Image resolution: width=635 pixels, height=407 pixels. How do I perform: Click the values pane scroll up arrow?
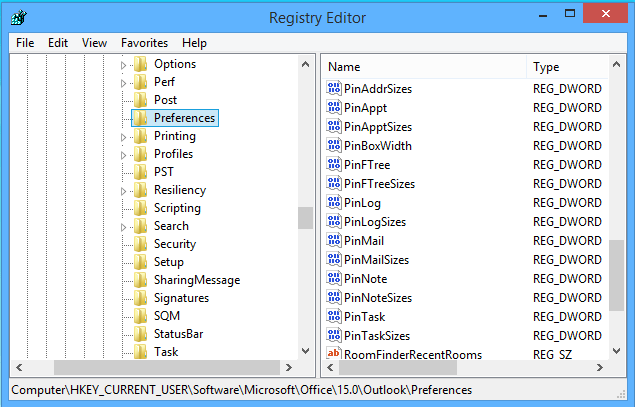(x=616, y=64)
